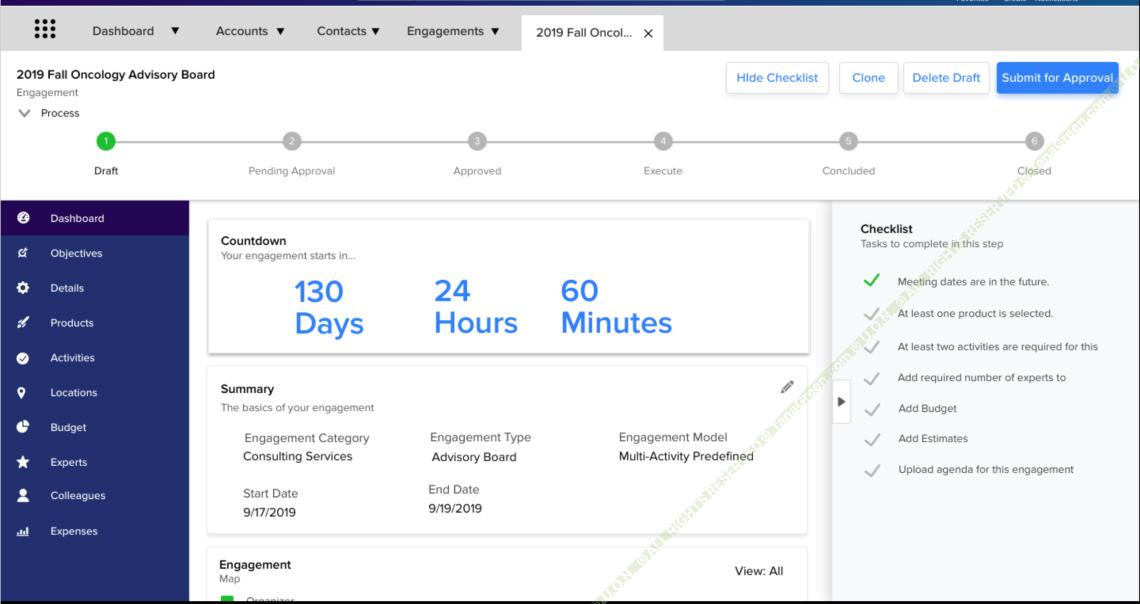This screenshot has height=604, width=1140.
Task: Open the app launcher grid icon
Action: [45, 29]
